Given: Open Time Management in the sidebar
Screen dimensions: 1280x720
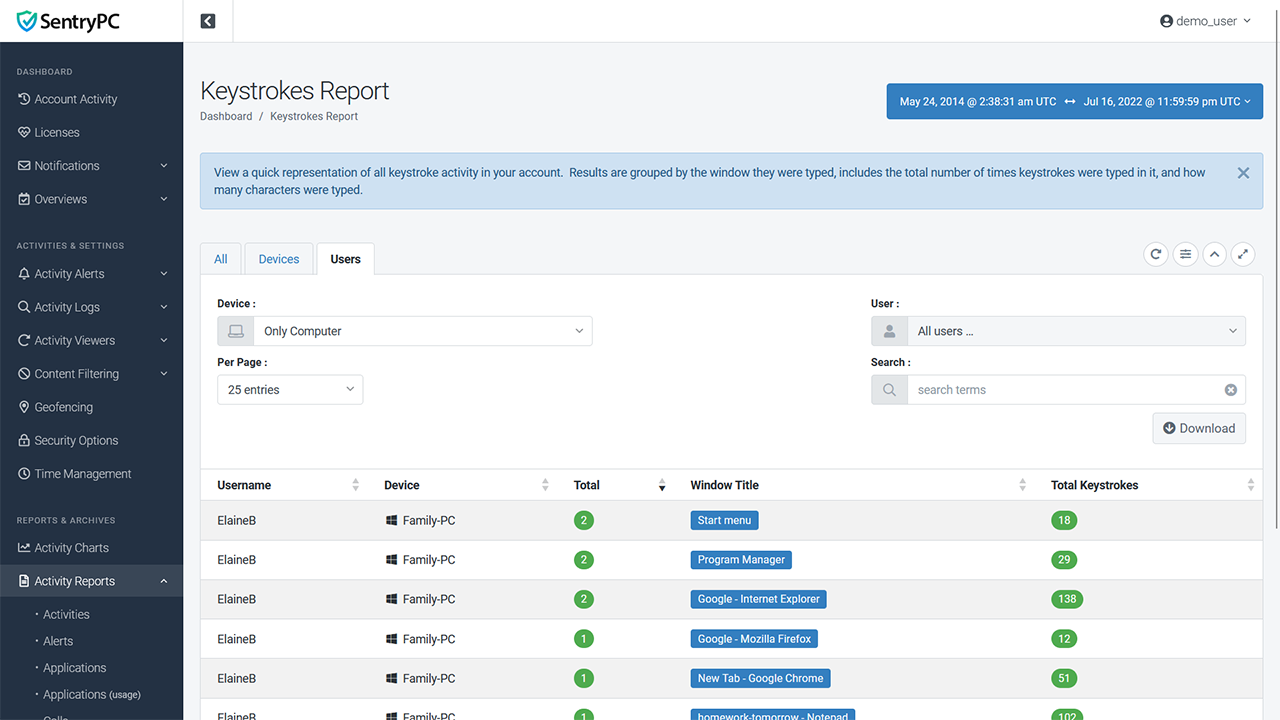Looking at the screenshot, I should (x=91, y=474).
